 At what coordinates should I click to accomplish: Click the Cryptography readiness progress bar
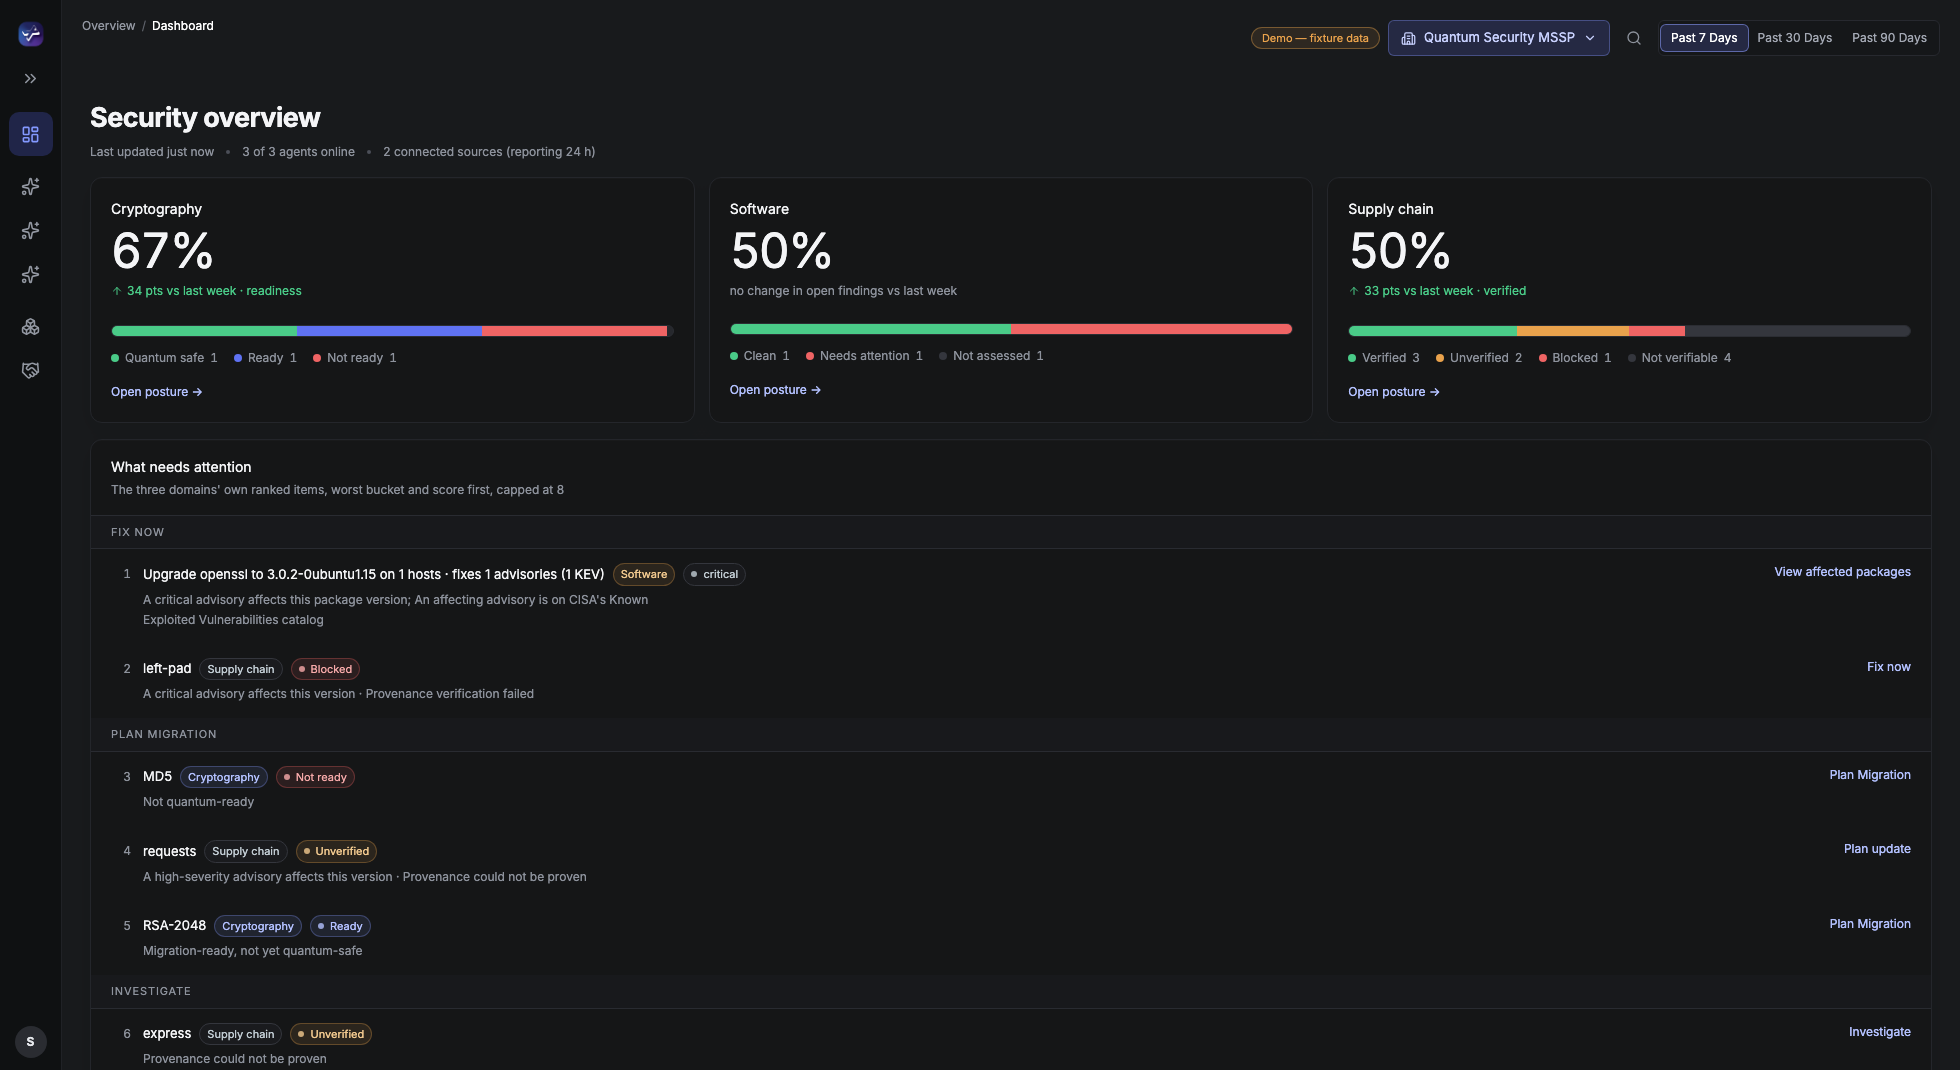point(392,331)
